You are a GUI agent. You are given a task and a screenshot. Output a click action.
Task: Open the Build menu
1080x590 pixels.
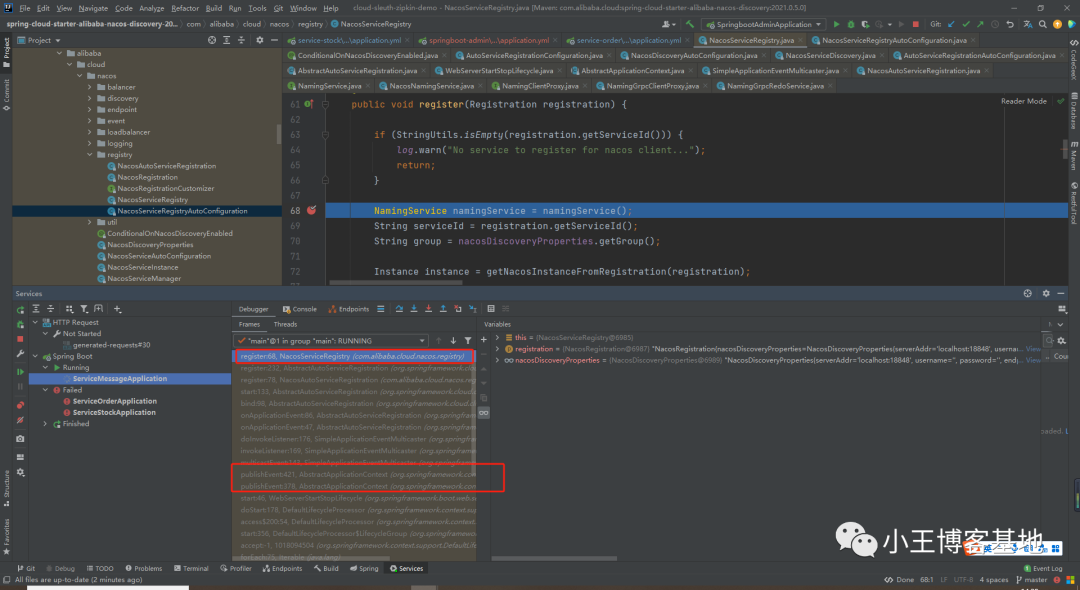(x=214, y=8)
